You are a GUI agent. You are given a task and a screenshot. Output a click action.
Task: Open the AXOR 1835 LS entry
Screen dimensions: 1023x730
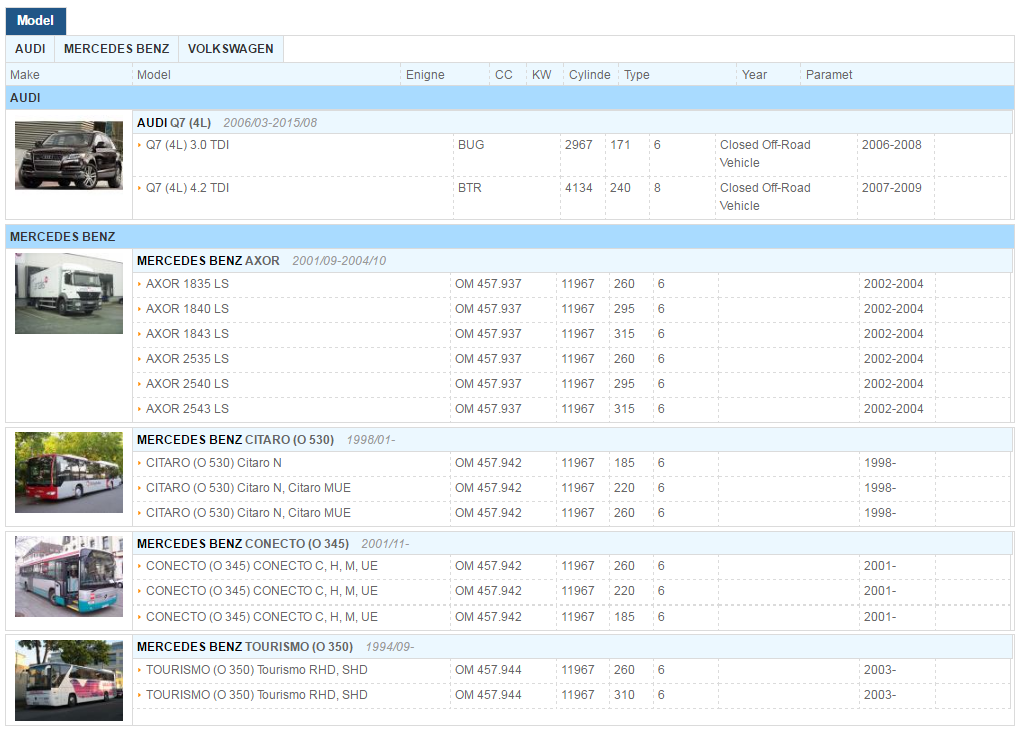coord(187,284)
